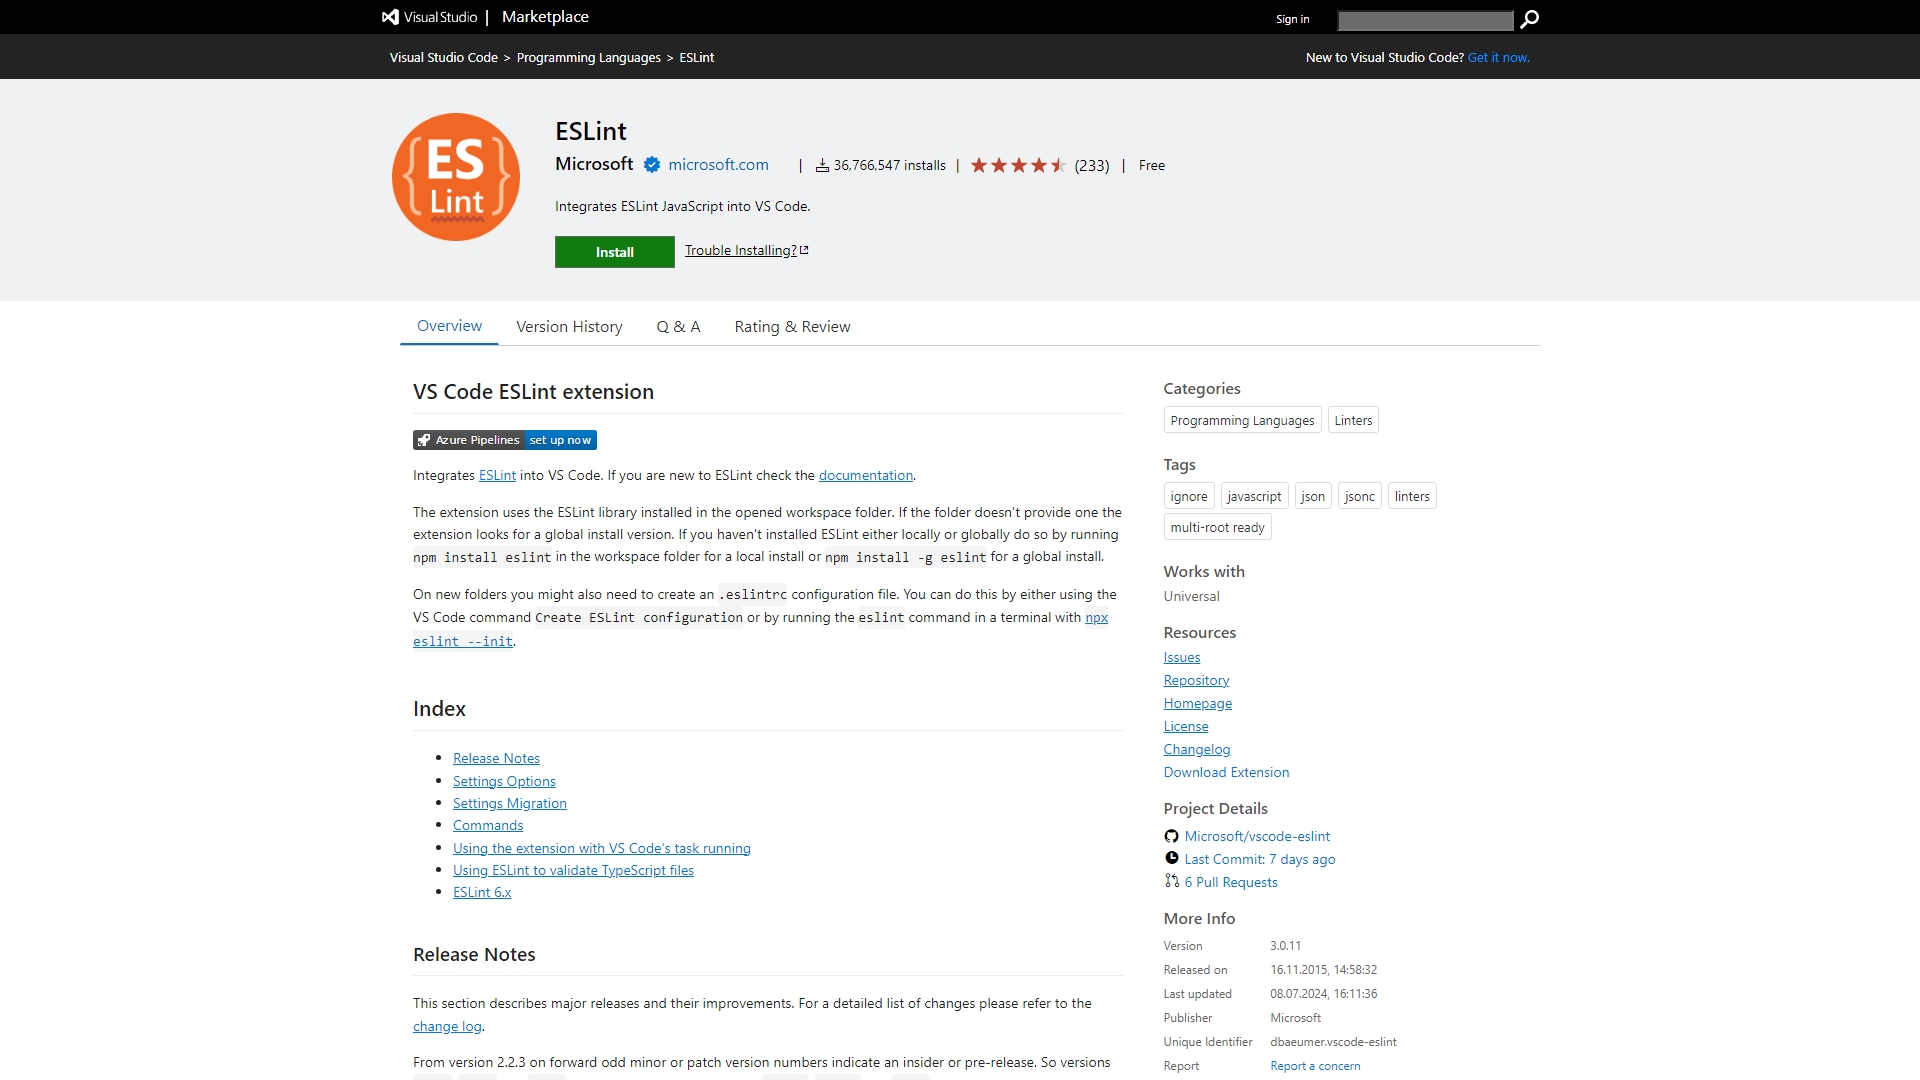The image size is (1920, 1080).
Task: Click the (233) review count
Action: tap(1092, 165)
